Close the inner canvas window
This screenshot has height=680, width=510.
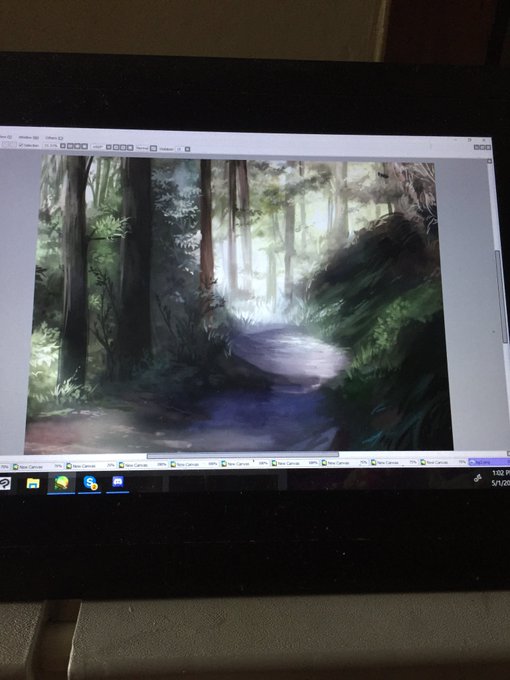(x=488, y=147)
